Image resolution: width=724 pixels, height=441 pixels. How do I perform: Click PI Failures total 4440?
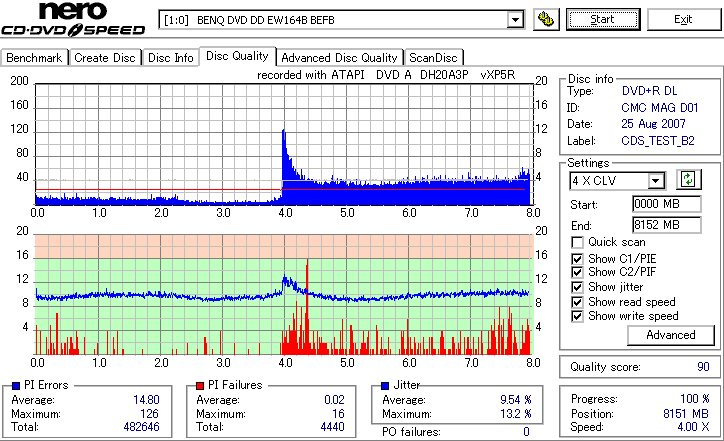click(332, 427)
